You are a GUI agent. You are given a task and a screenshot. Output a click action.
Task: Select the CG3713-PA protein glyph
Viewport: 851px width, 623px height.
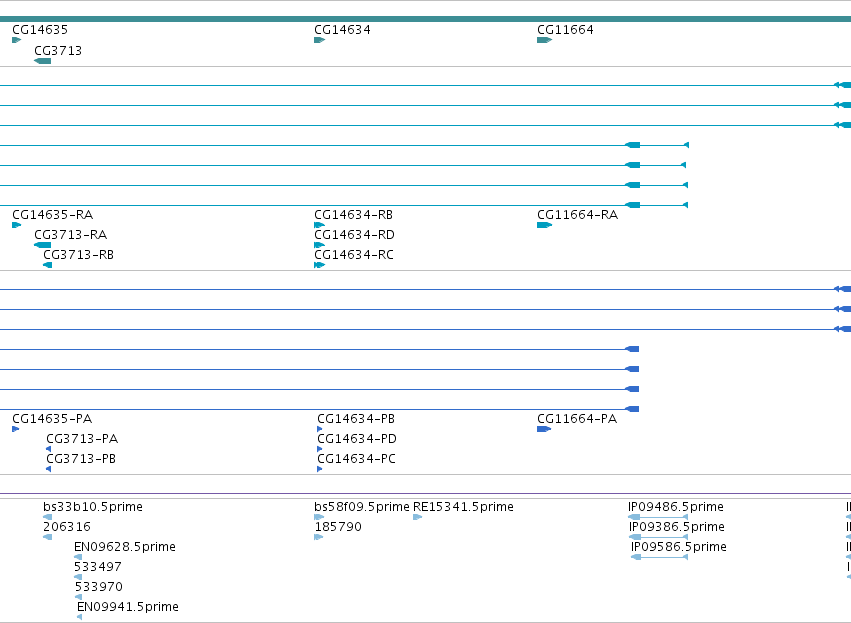click(49, 449)
